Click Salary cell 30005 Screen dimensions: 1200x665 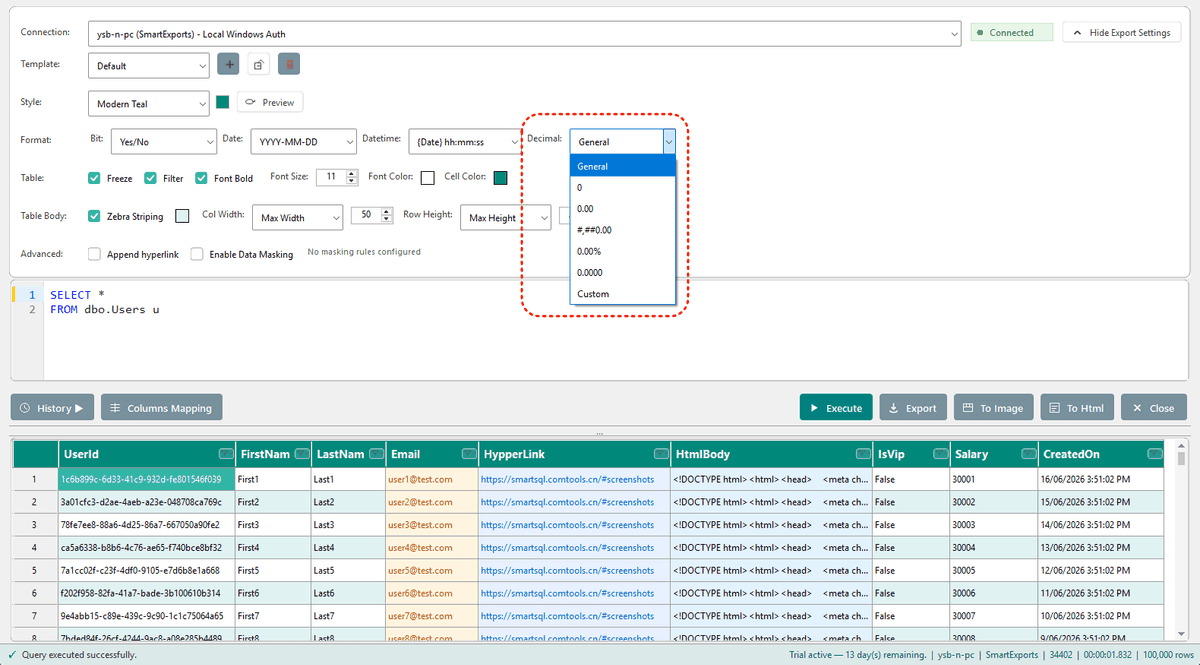pyautogui.click(x=994, y=570)
